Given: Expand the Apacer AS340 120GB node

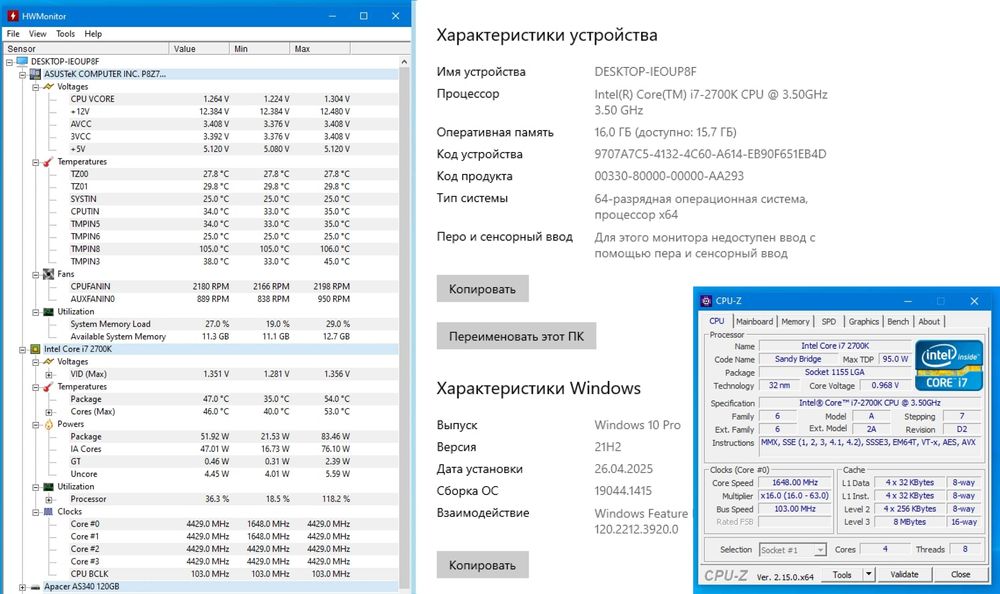Looking at the screenshot, I should [22, 587].
